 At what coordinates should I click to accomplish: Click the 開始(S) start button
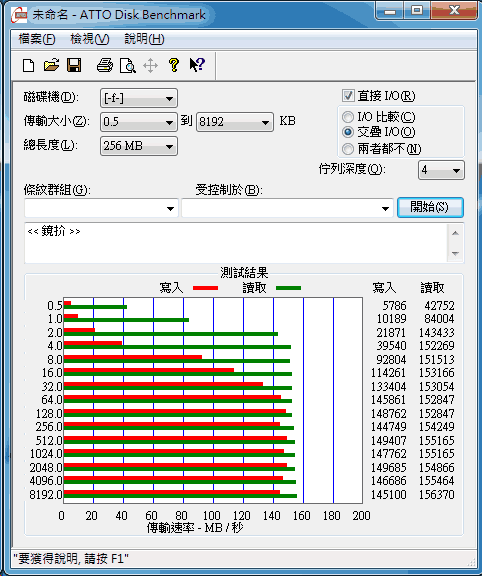pos(430,208)
